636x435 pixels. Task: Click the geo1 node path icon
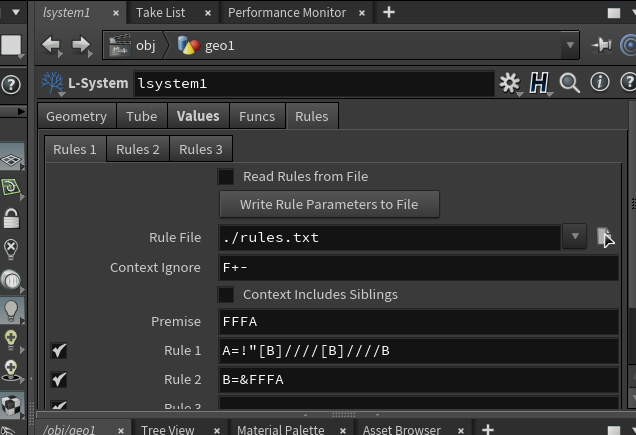pyautogui.click(x=189, y=45)
